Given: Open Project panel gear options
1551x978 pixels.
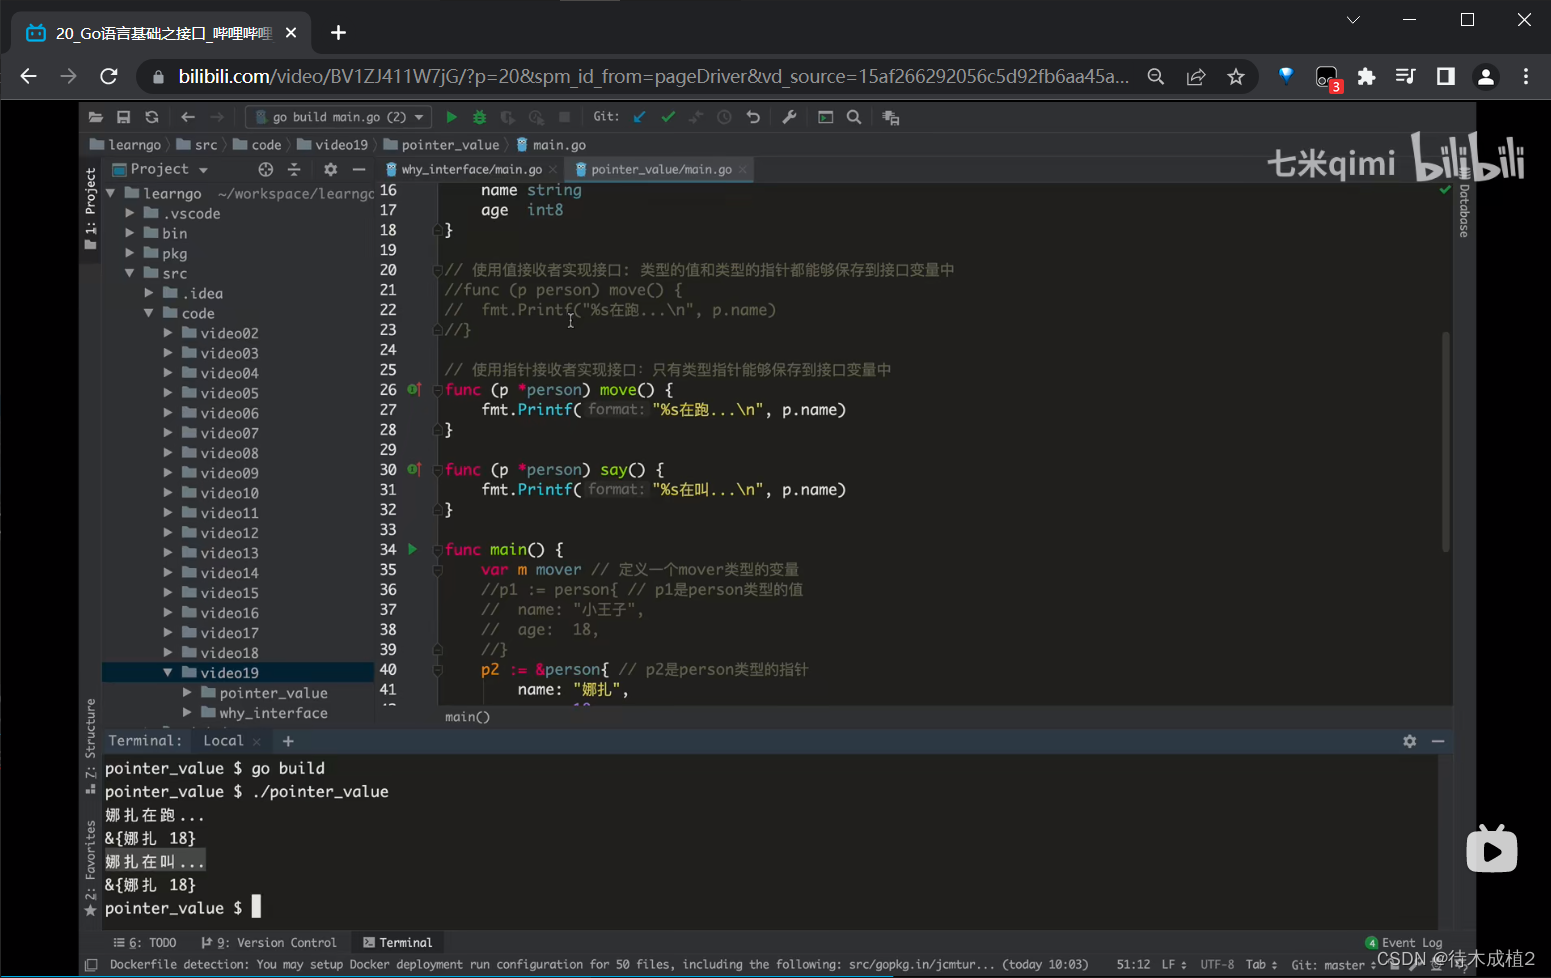Looking at the screenshot, I should (x=331, y=169).
